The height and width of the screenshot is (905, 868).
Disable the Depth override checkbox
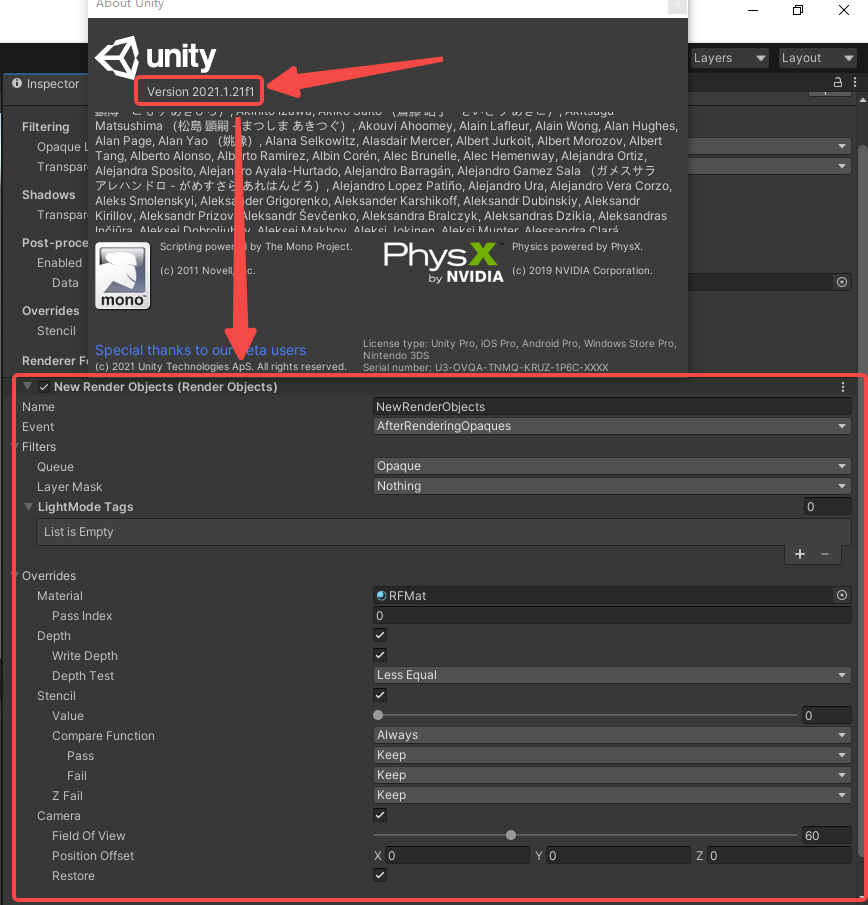pos(380,635)
